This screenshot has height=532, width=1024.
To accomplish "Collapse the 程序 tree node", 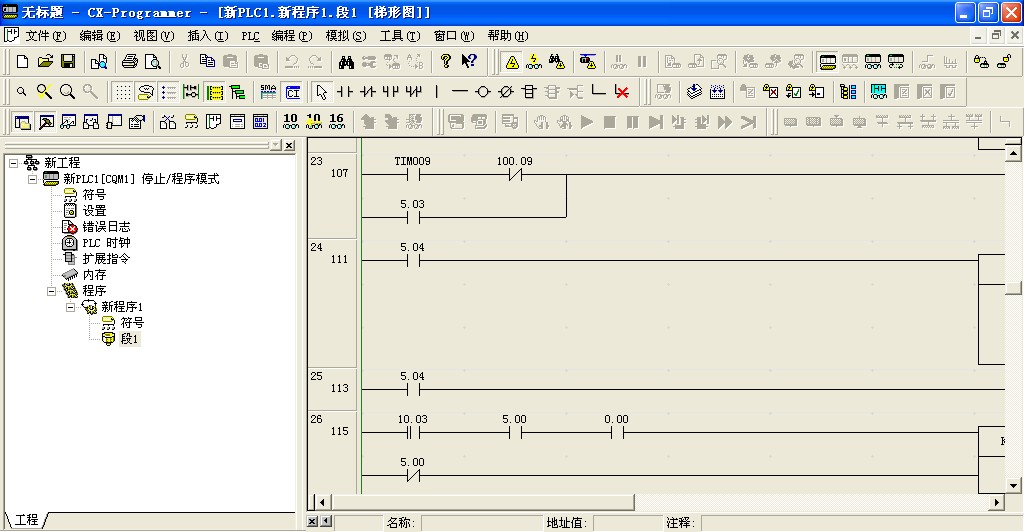I will click(x=52, y=291).
